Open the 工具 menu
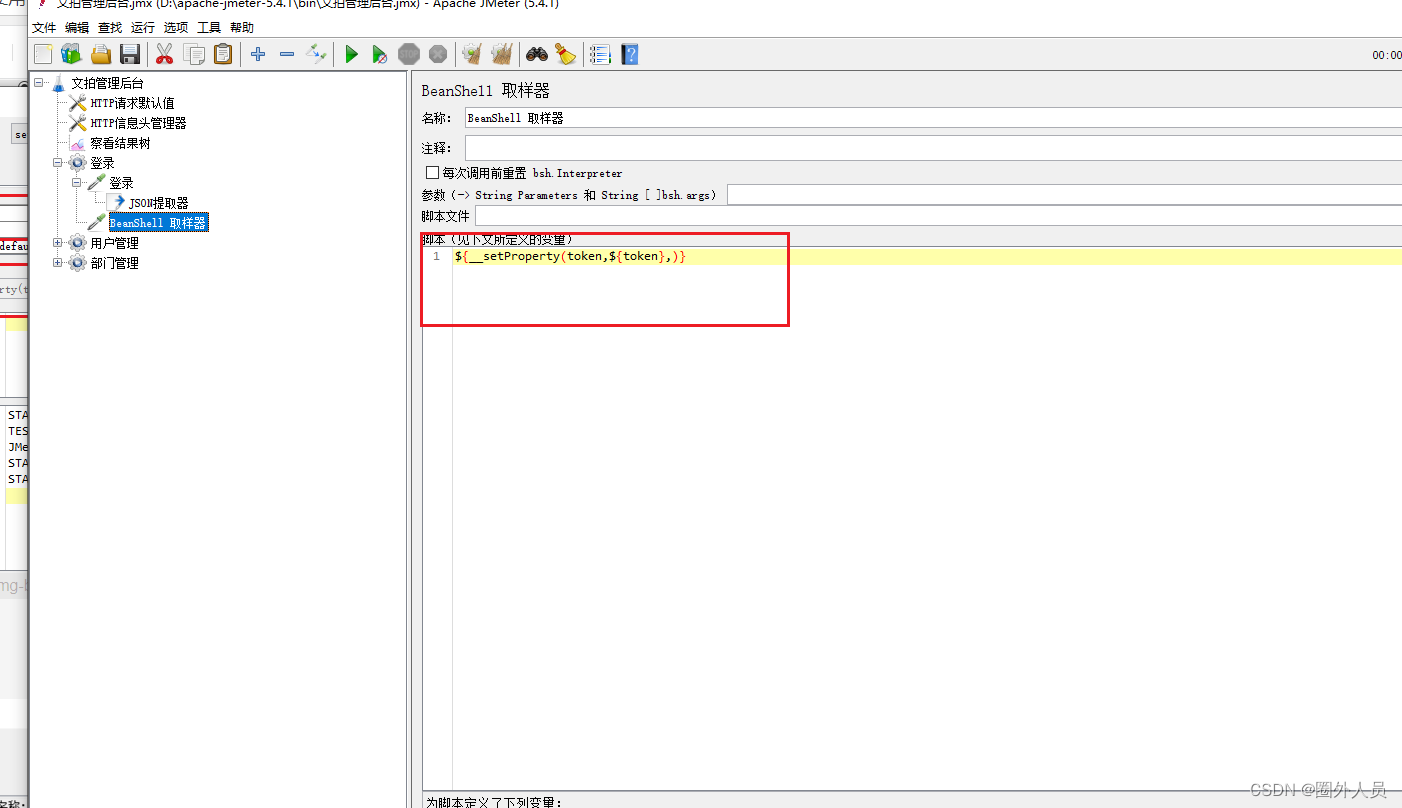Viewport: 1402px width, 808px height. coord(209,28)
